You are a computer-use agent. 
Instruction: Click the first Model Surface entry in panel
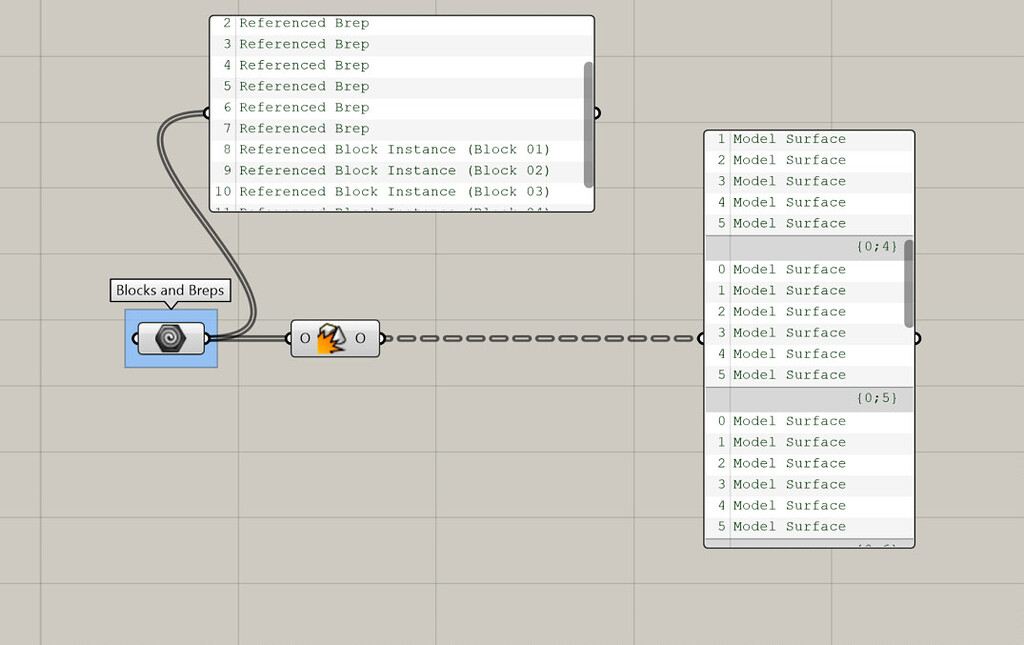(x=790, y=138)
